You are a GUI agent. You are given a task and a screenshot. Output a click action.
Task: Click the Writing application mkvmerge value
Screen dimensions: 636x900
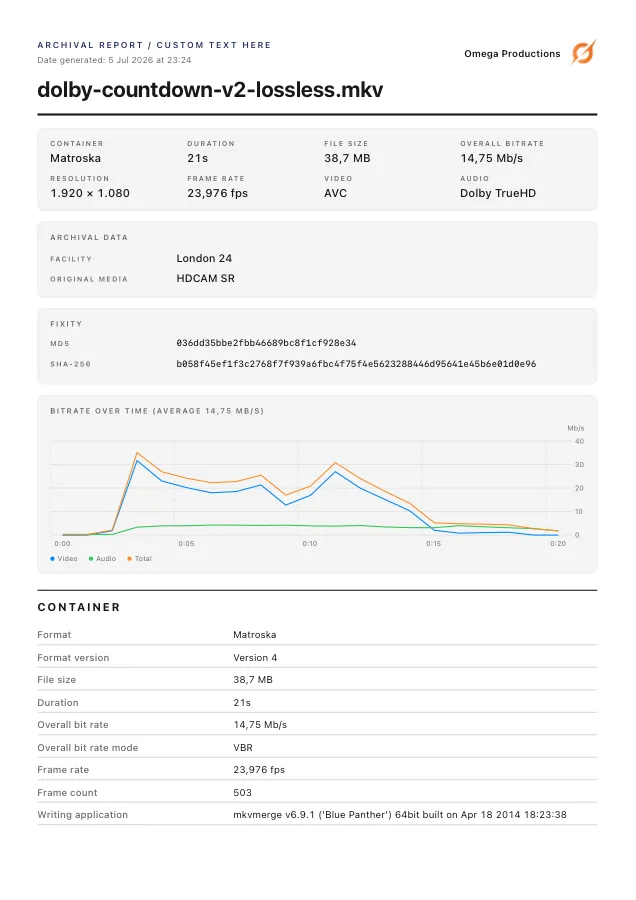[x=400, y=814]
